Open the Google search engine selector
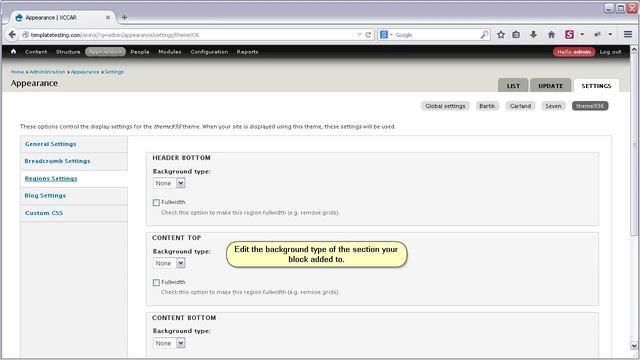The width and height of the screenshot is (640, 360). [386, 35]
